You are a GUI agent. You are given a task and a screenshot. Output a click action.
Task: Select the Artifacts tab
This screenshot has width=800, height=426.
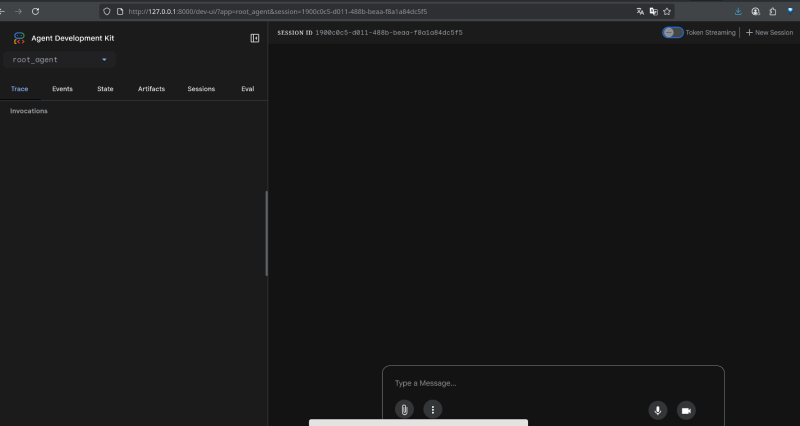click(151, 89)
